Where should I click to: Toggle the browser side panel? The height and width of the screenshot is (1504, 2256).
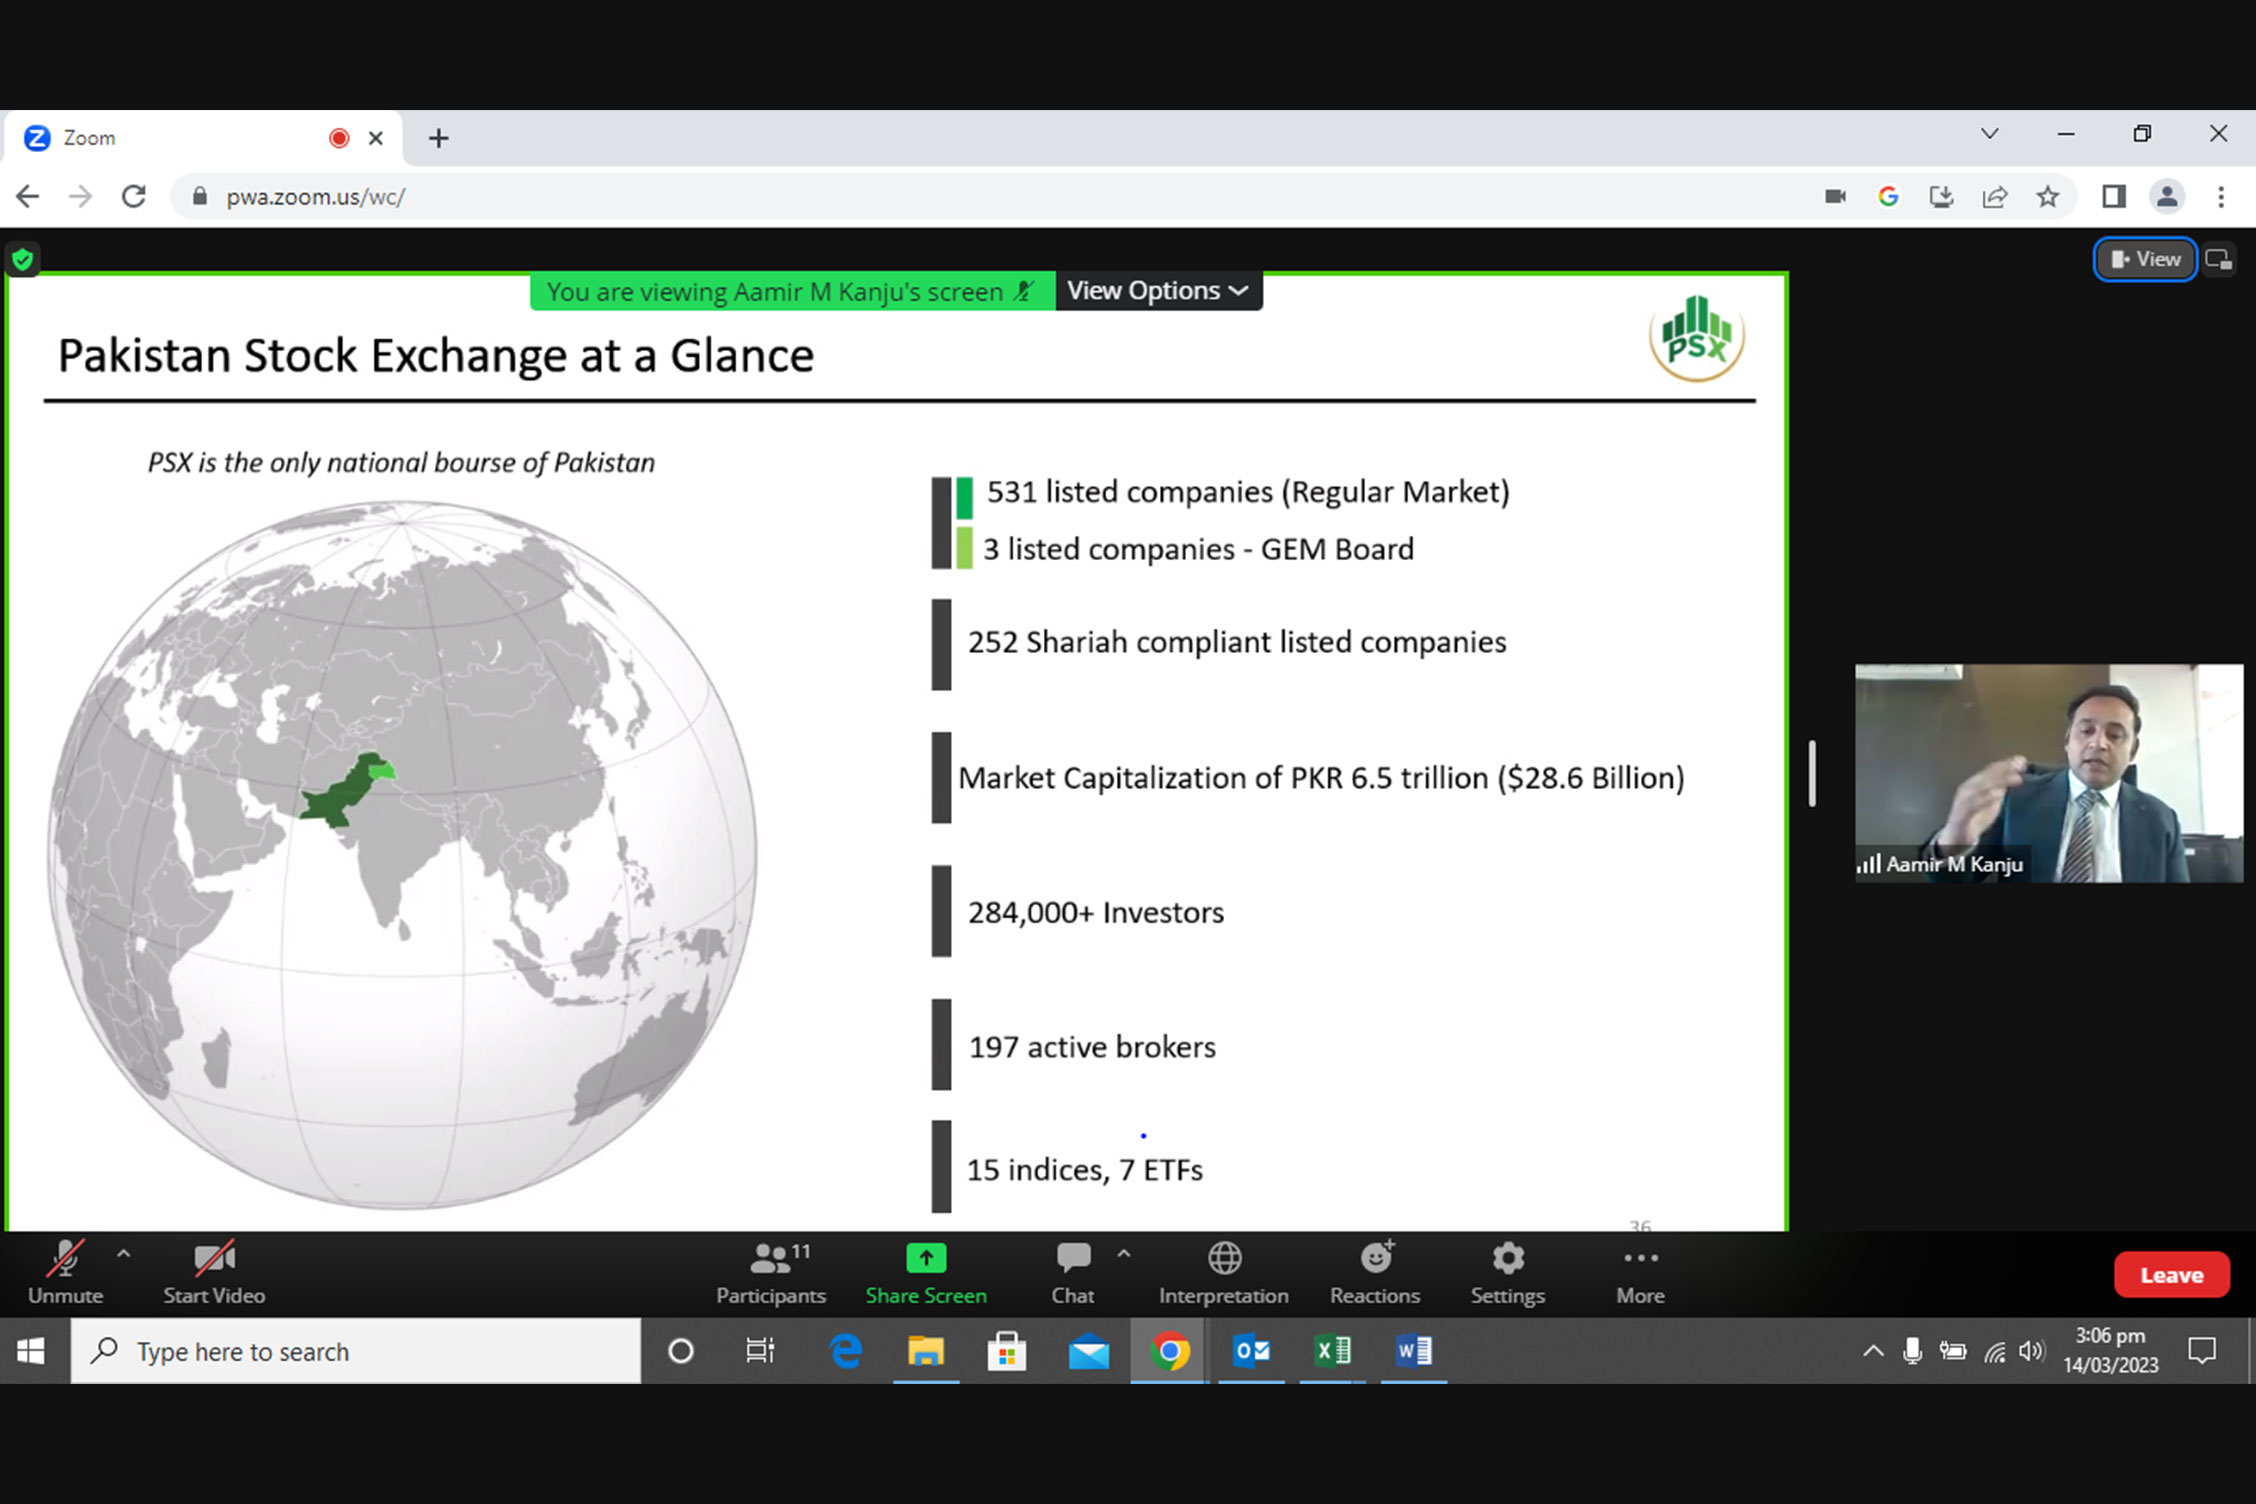click(2114, 197)
